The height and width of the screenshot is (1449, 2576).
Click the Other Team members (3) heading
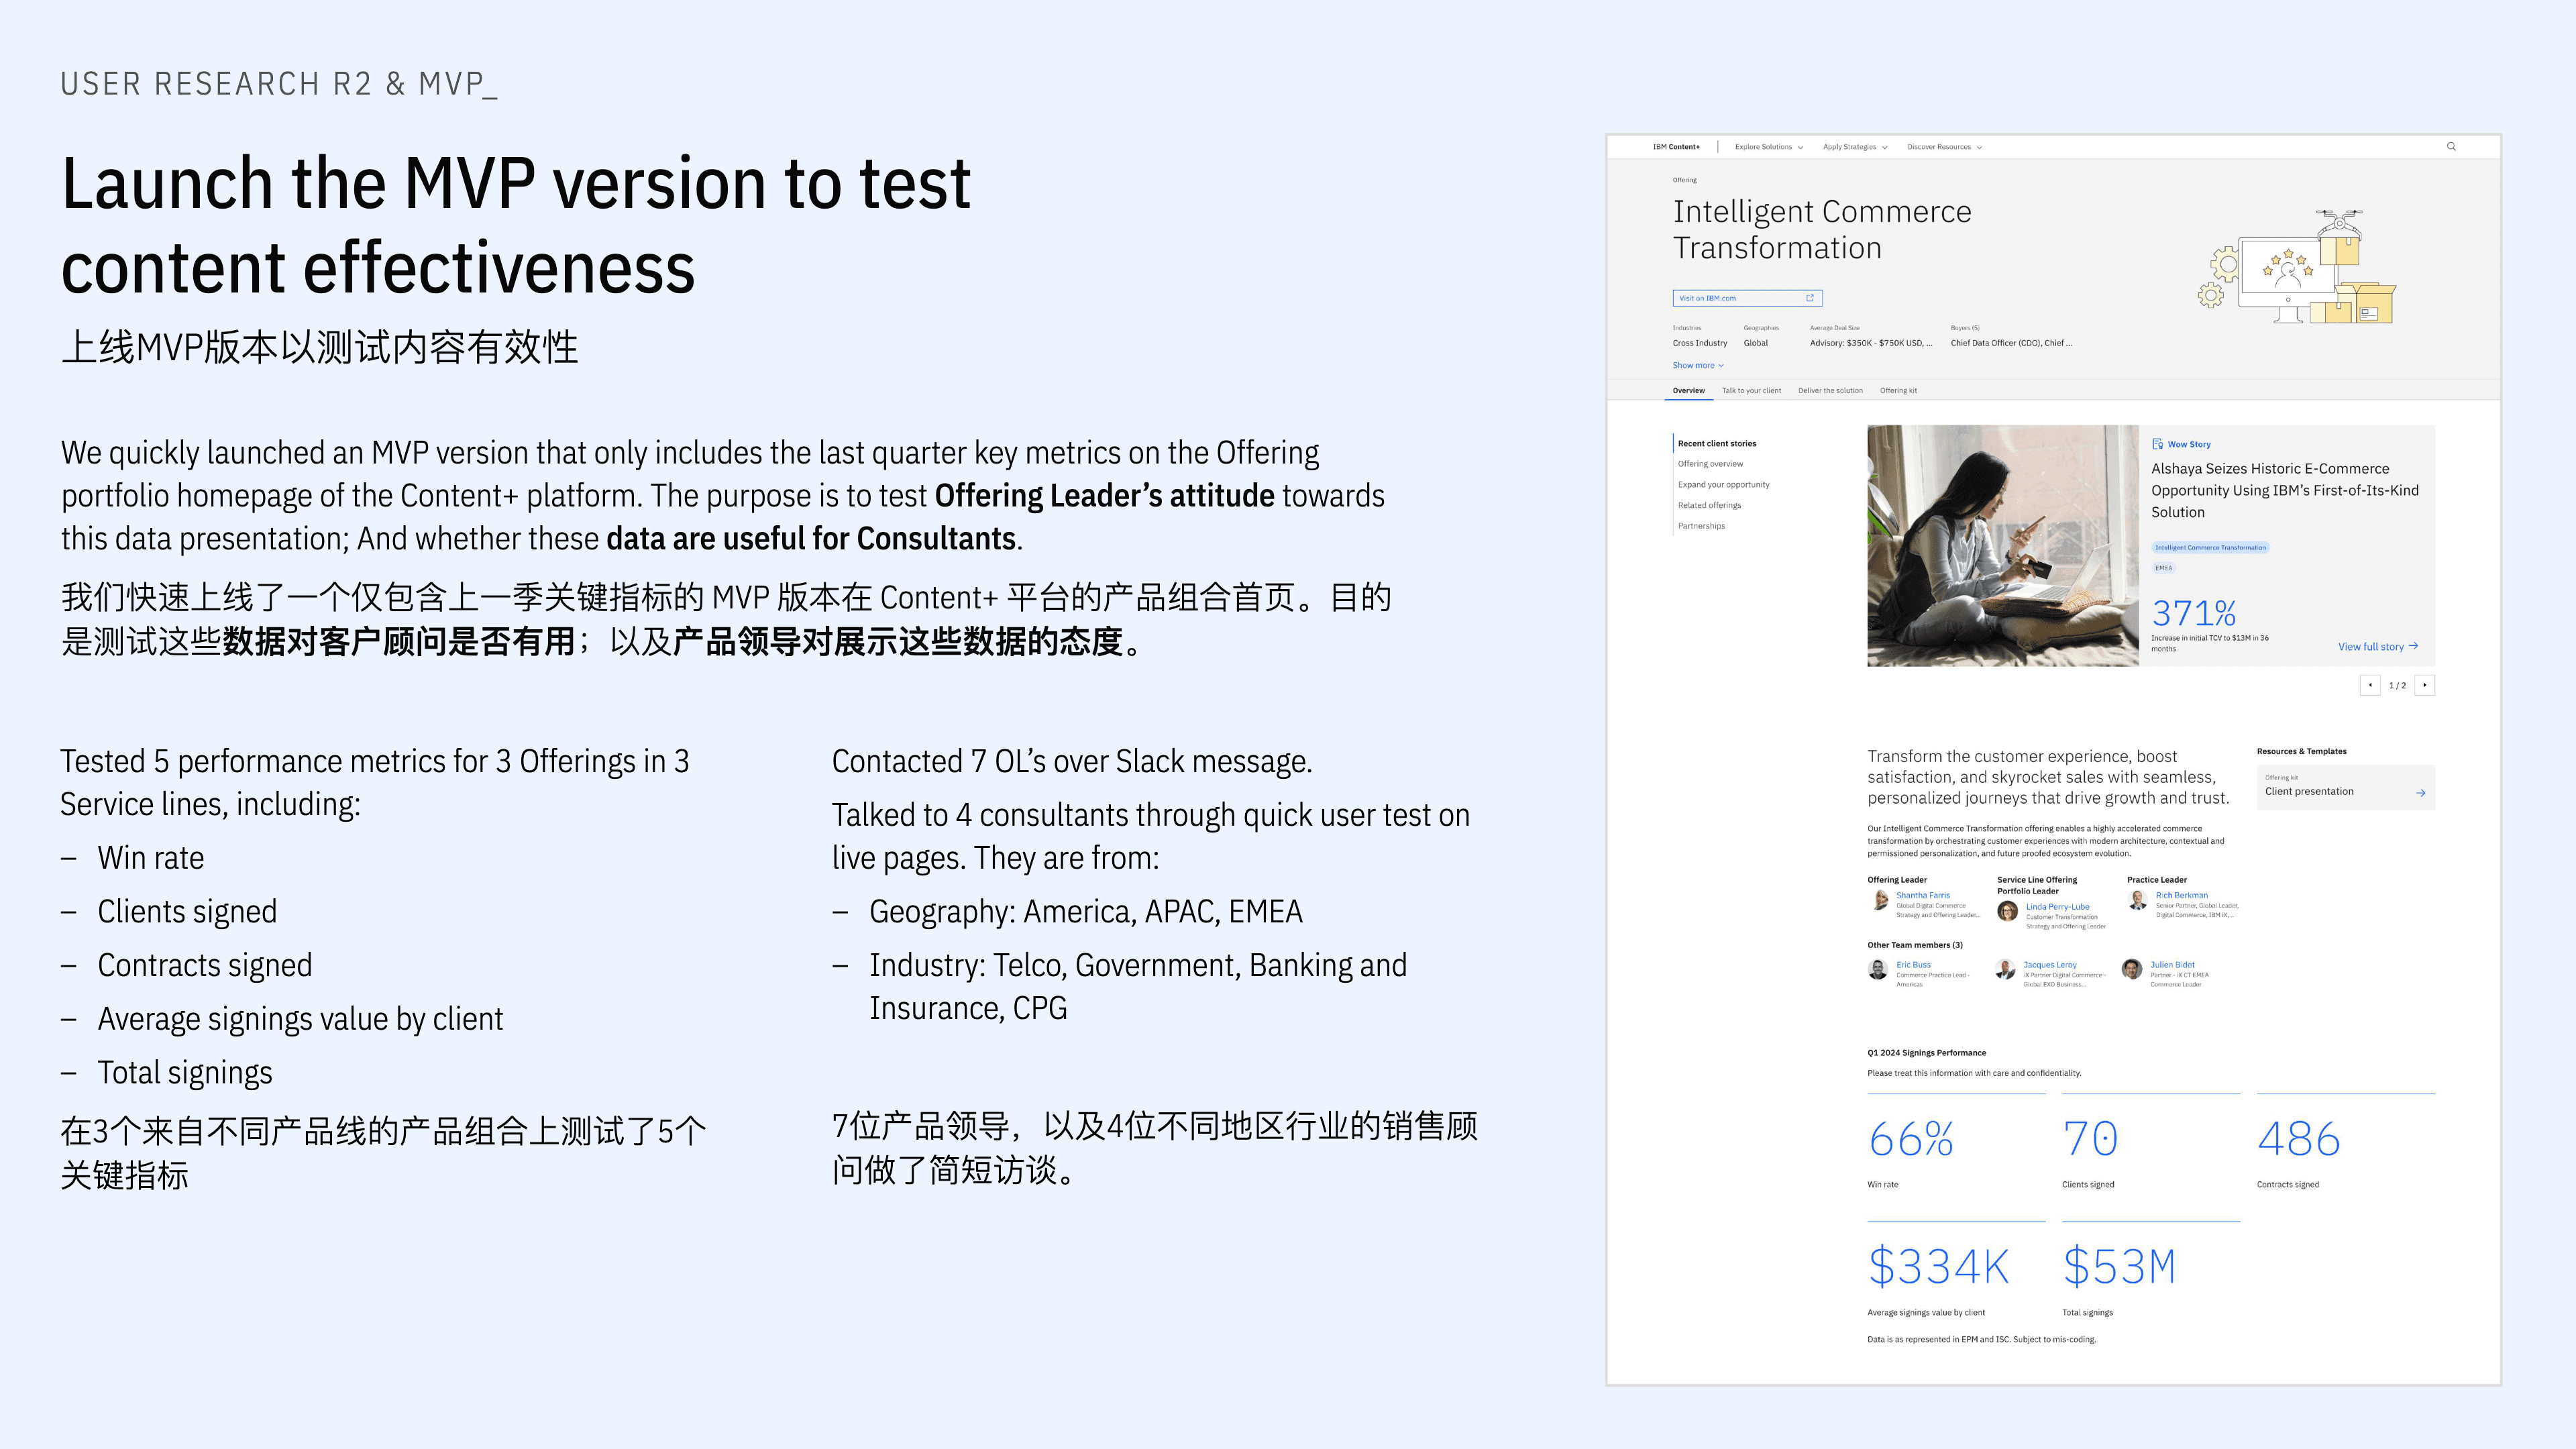(x=1915, y=945)
